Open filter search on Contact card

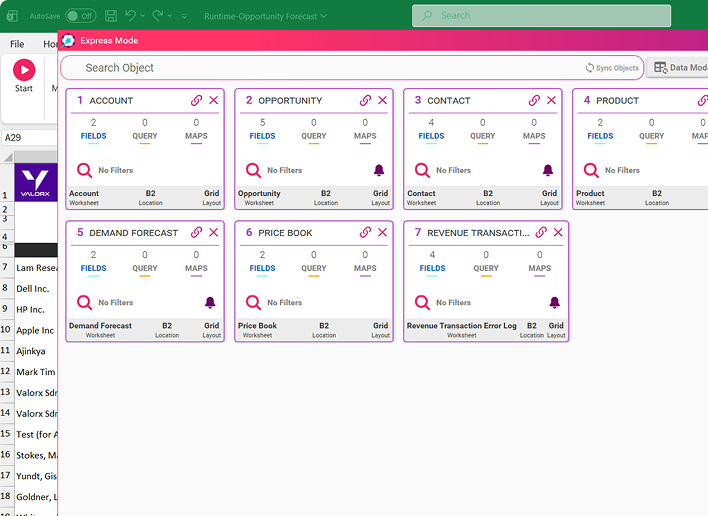(x=422, y=170)
